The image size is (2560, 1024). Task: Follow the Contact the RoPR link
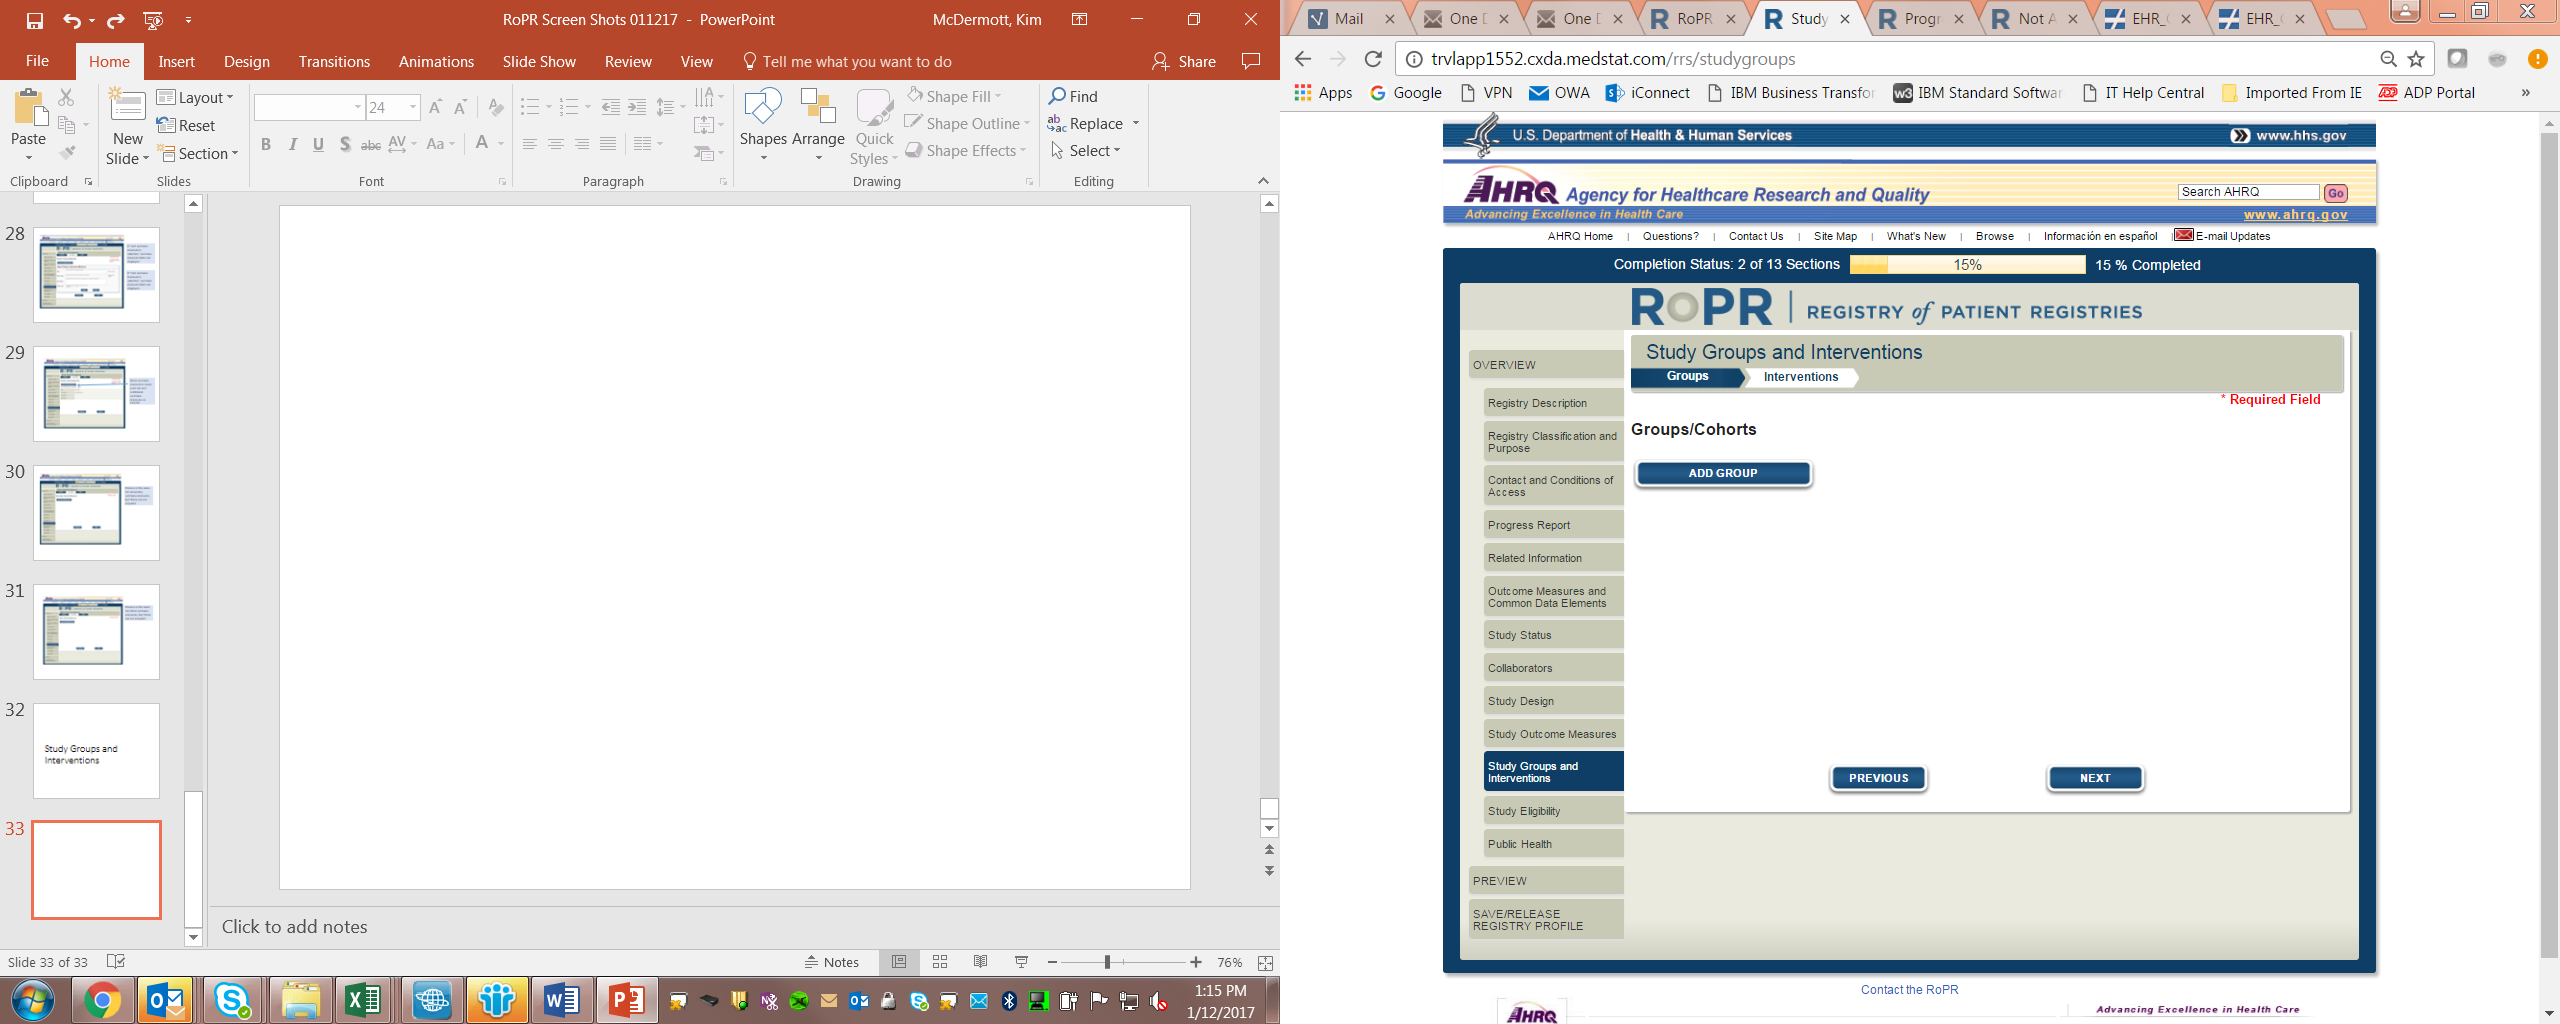pos(1909,990)
